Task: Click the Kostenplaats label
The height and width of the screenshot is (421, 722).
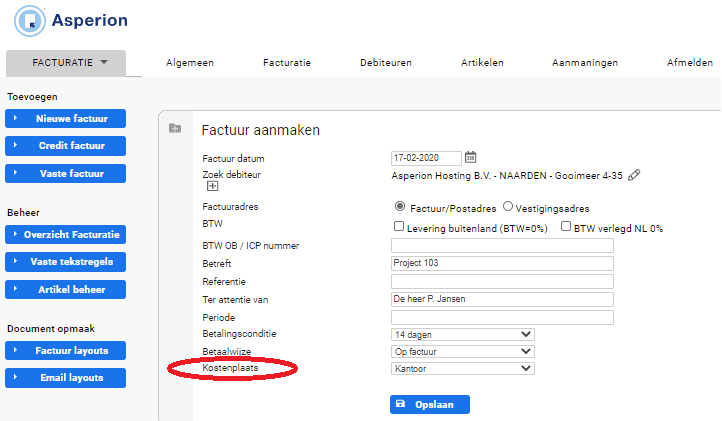Action: 230,368
